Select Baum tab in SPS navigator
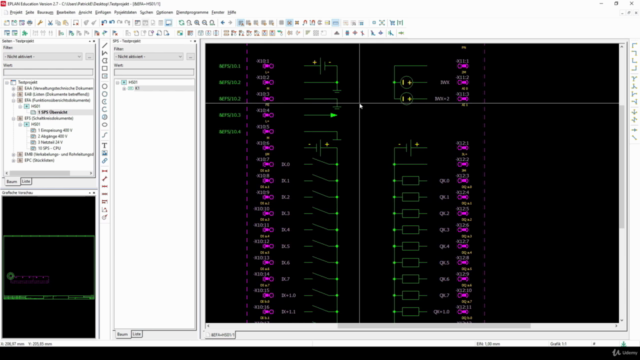This screenshot has height=360, width=640. pos(122,334)
